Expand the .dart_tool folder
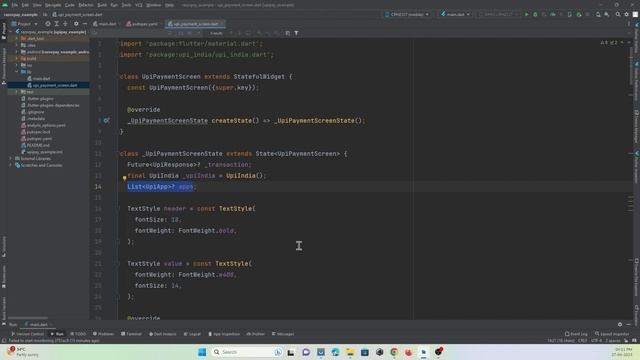The height and width of the screenshot is (360, 640). coord(17,38)
